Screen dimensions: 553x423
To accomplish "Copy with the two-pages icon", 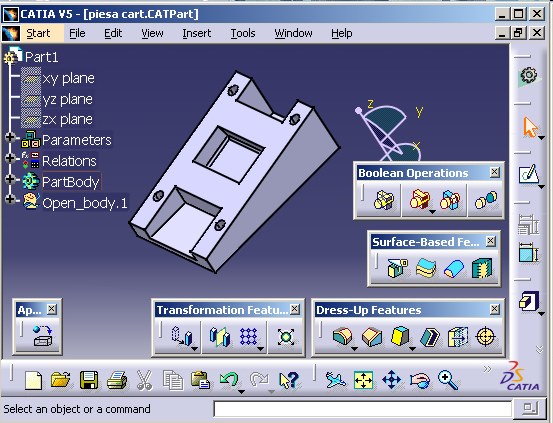I will coord(173,380).
